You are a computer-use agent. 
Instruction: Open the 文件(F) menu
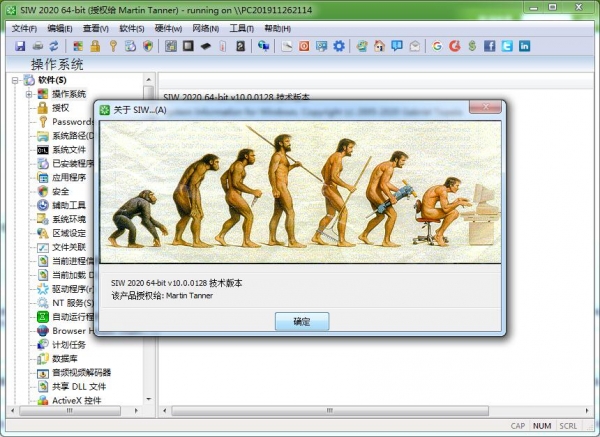pos(24,29)
